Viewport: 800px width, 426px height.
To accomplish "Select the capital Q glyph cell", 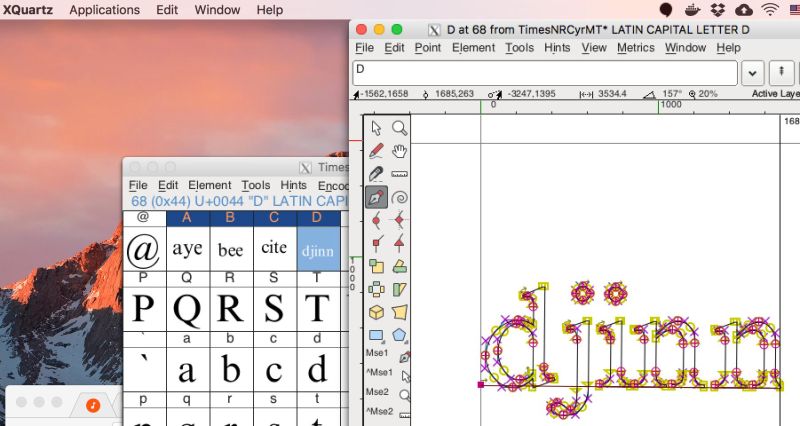I will 188,309.
